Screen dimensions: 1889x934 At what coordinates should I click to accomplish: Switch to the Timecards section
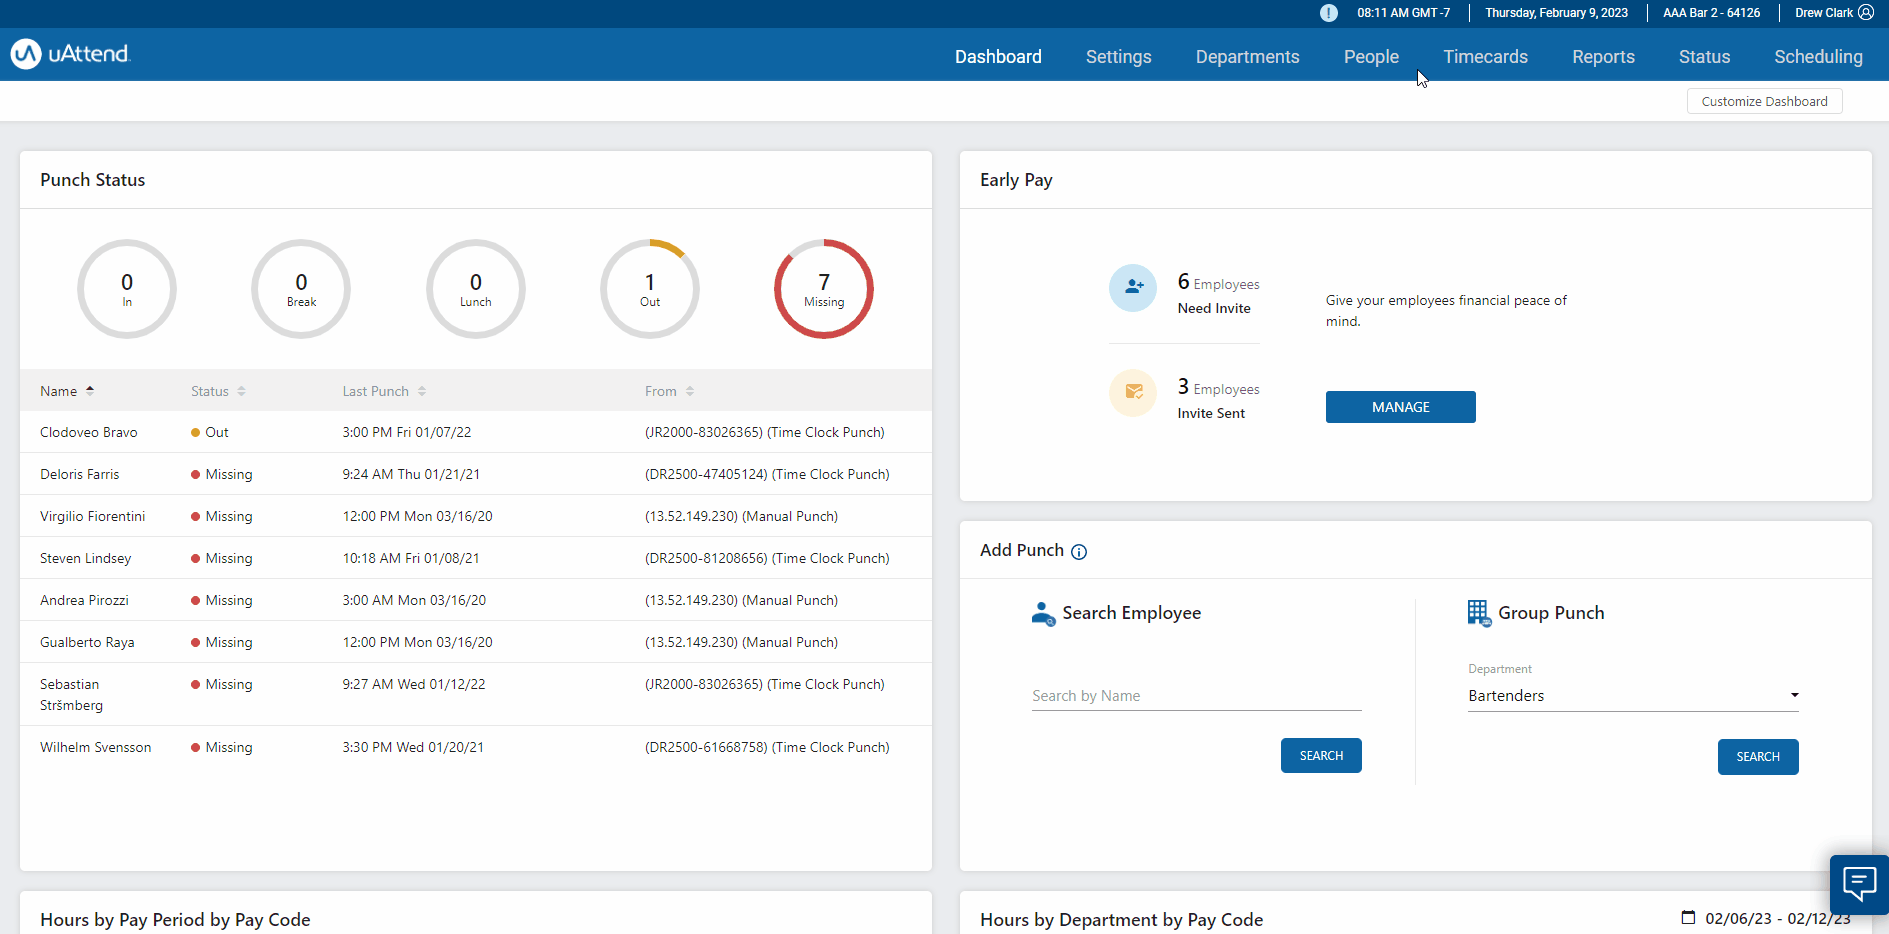pyautogui.click(x=1485, y=57)
